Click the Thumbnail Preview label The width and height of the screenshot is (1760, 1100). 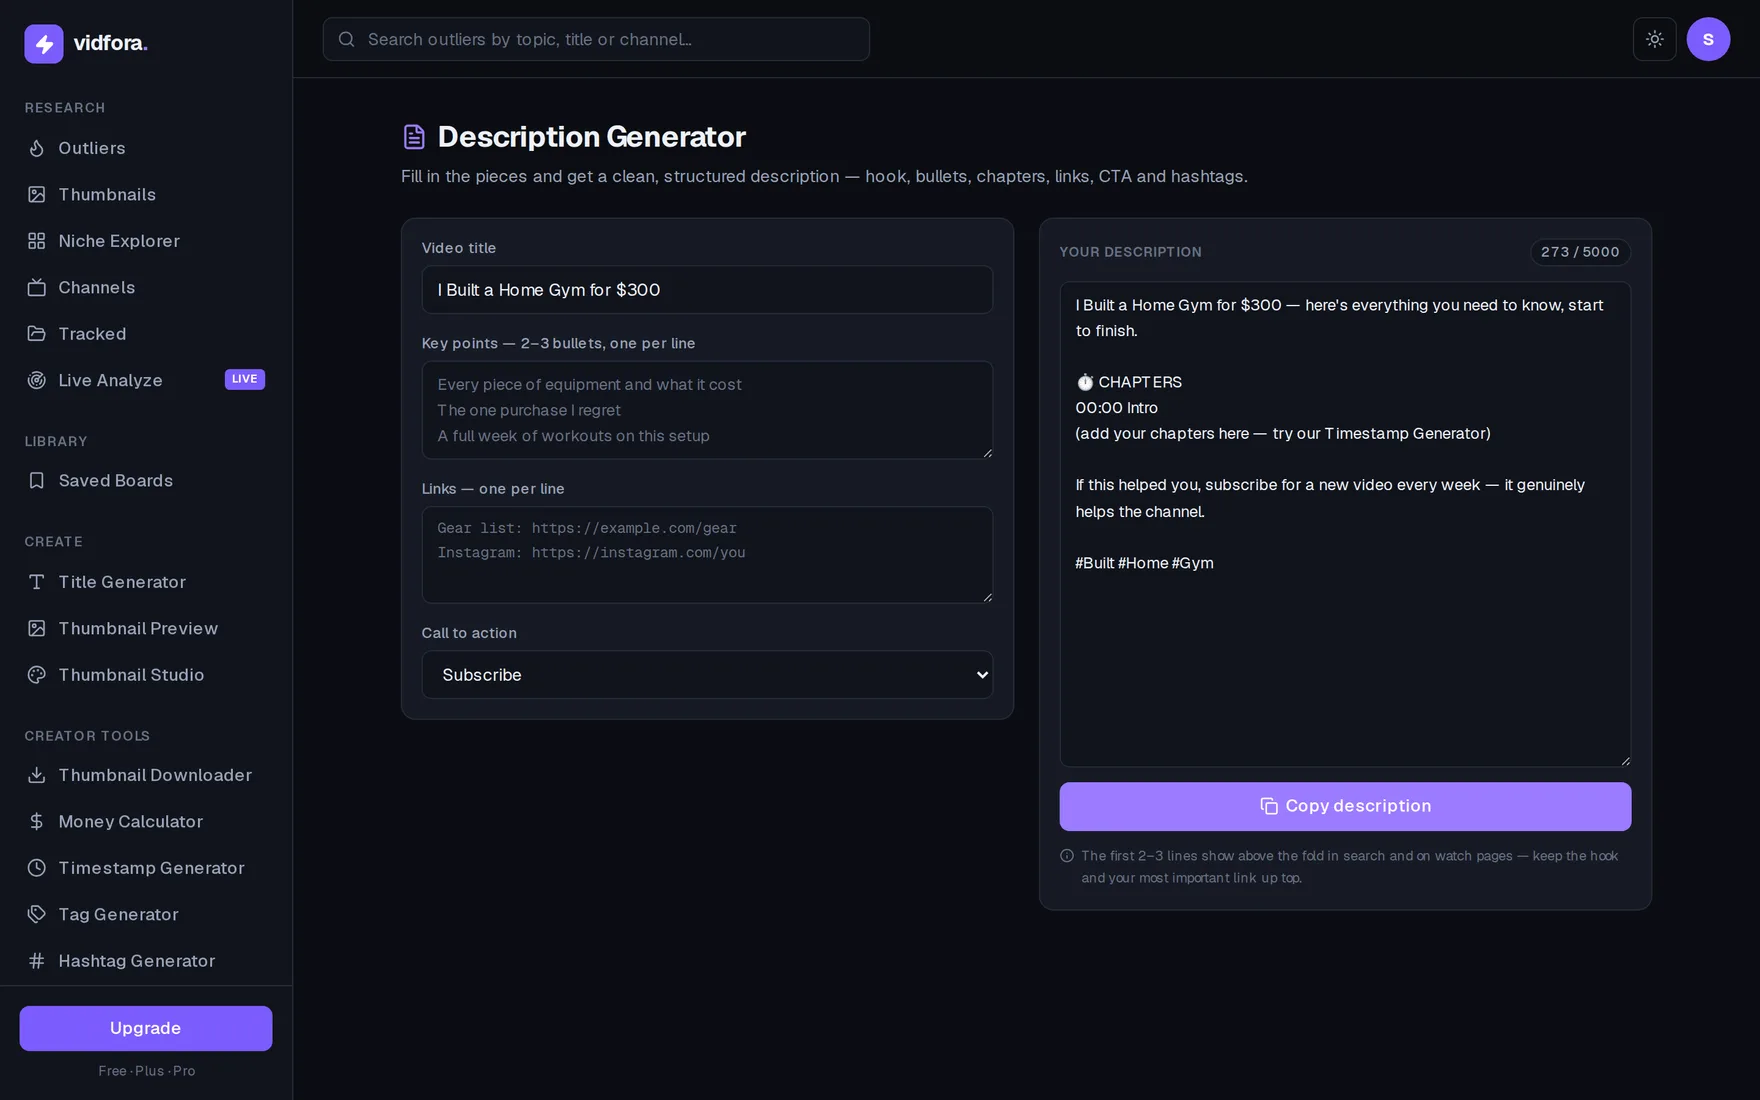pos(138,628)
